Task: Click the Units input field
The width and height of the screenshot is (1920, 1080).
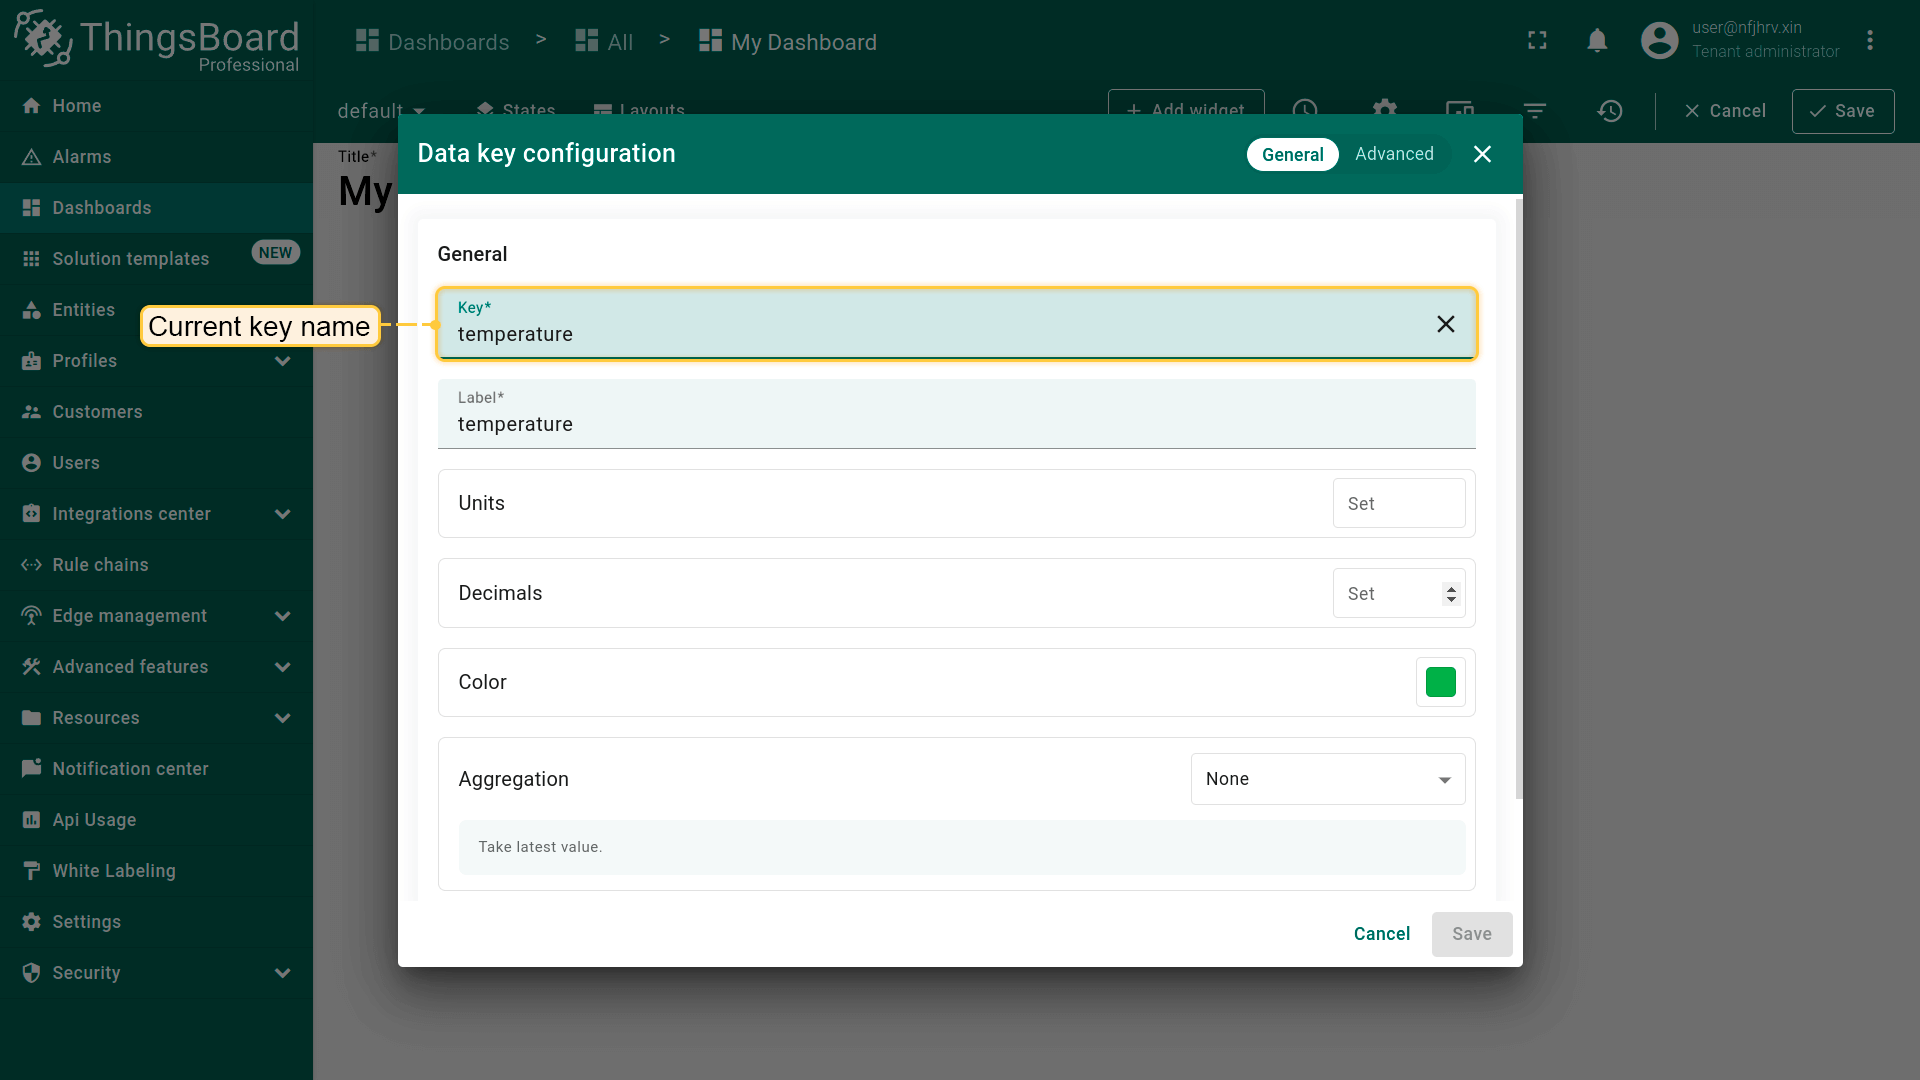Action: (1398, 504)
